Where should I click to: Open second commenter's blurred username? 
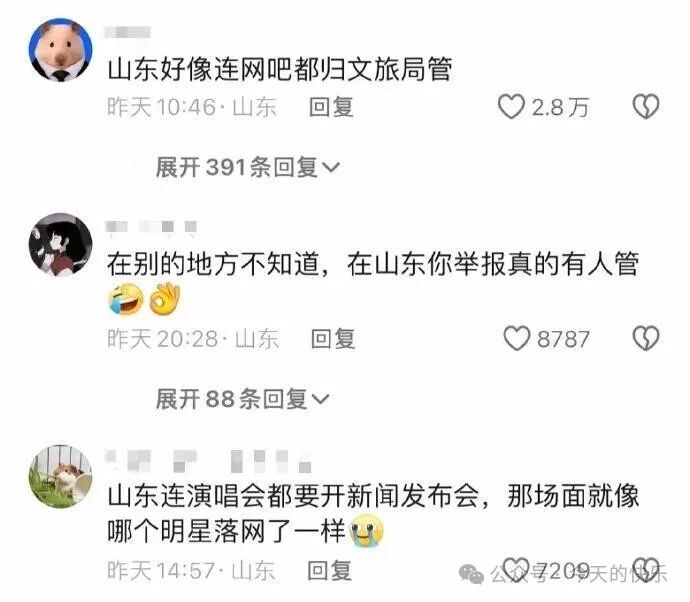[x=151, y=227]
